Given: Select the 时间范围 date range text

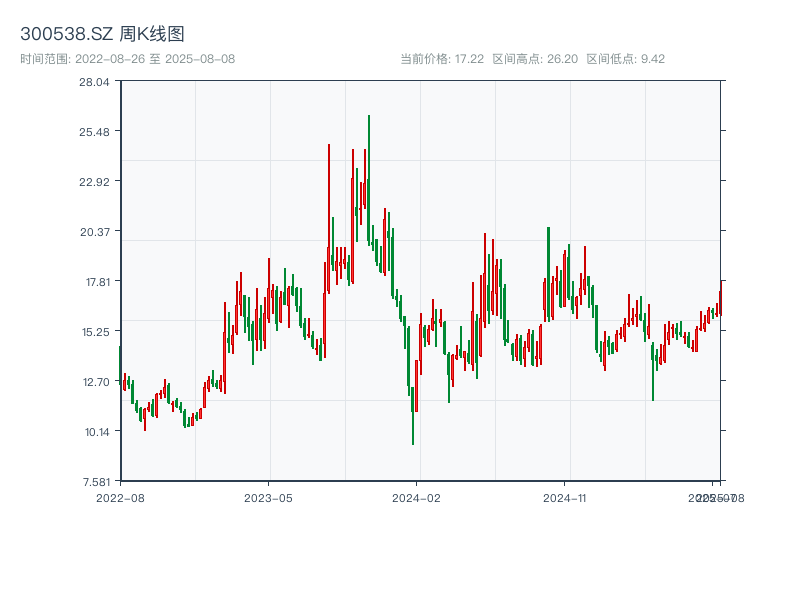Looking at the screenshot, I should coord(127,59).
